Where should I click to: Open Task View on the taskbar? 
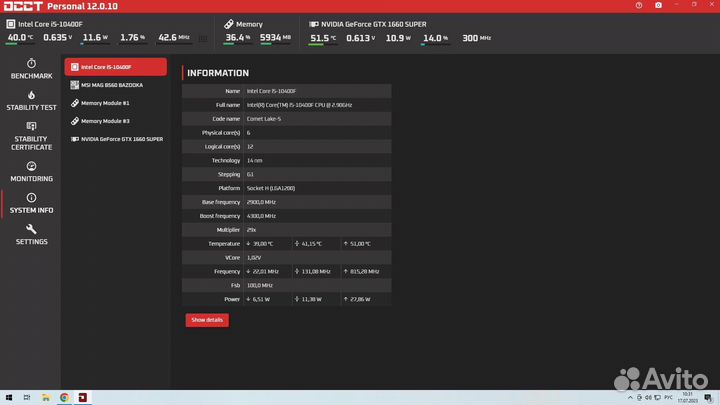[27, 398]
